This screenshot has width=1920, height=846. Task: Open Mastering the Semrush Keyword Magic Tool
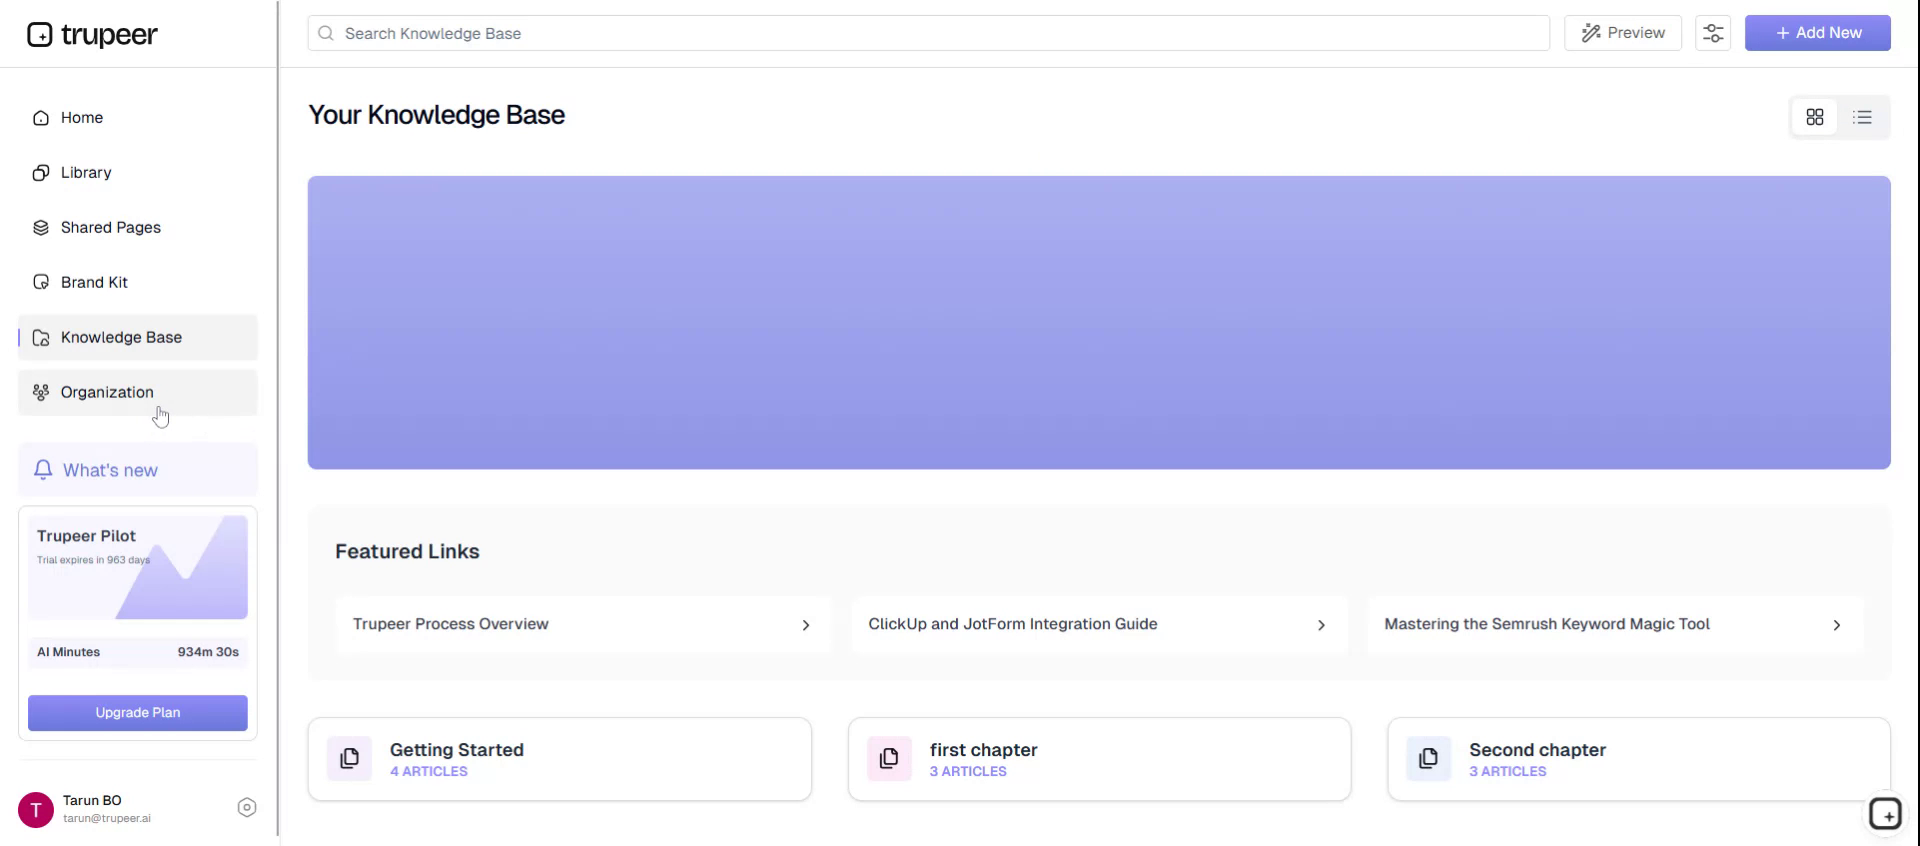(1616, 625)
